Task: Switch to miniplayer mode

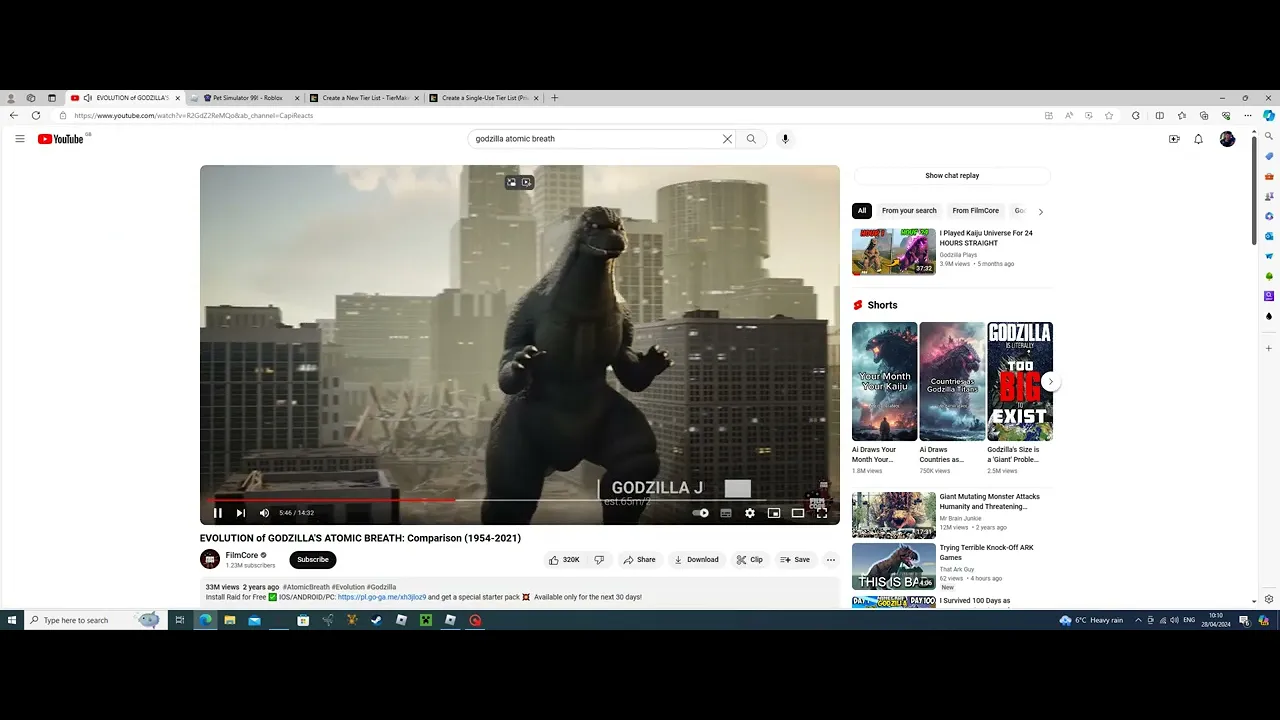Action: [774, 513]
